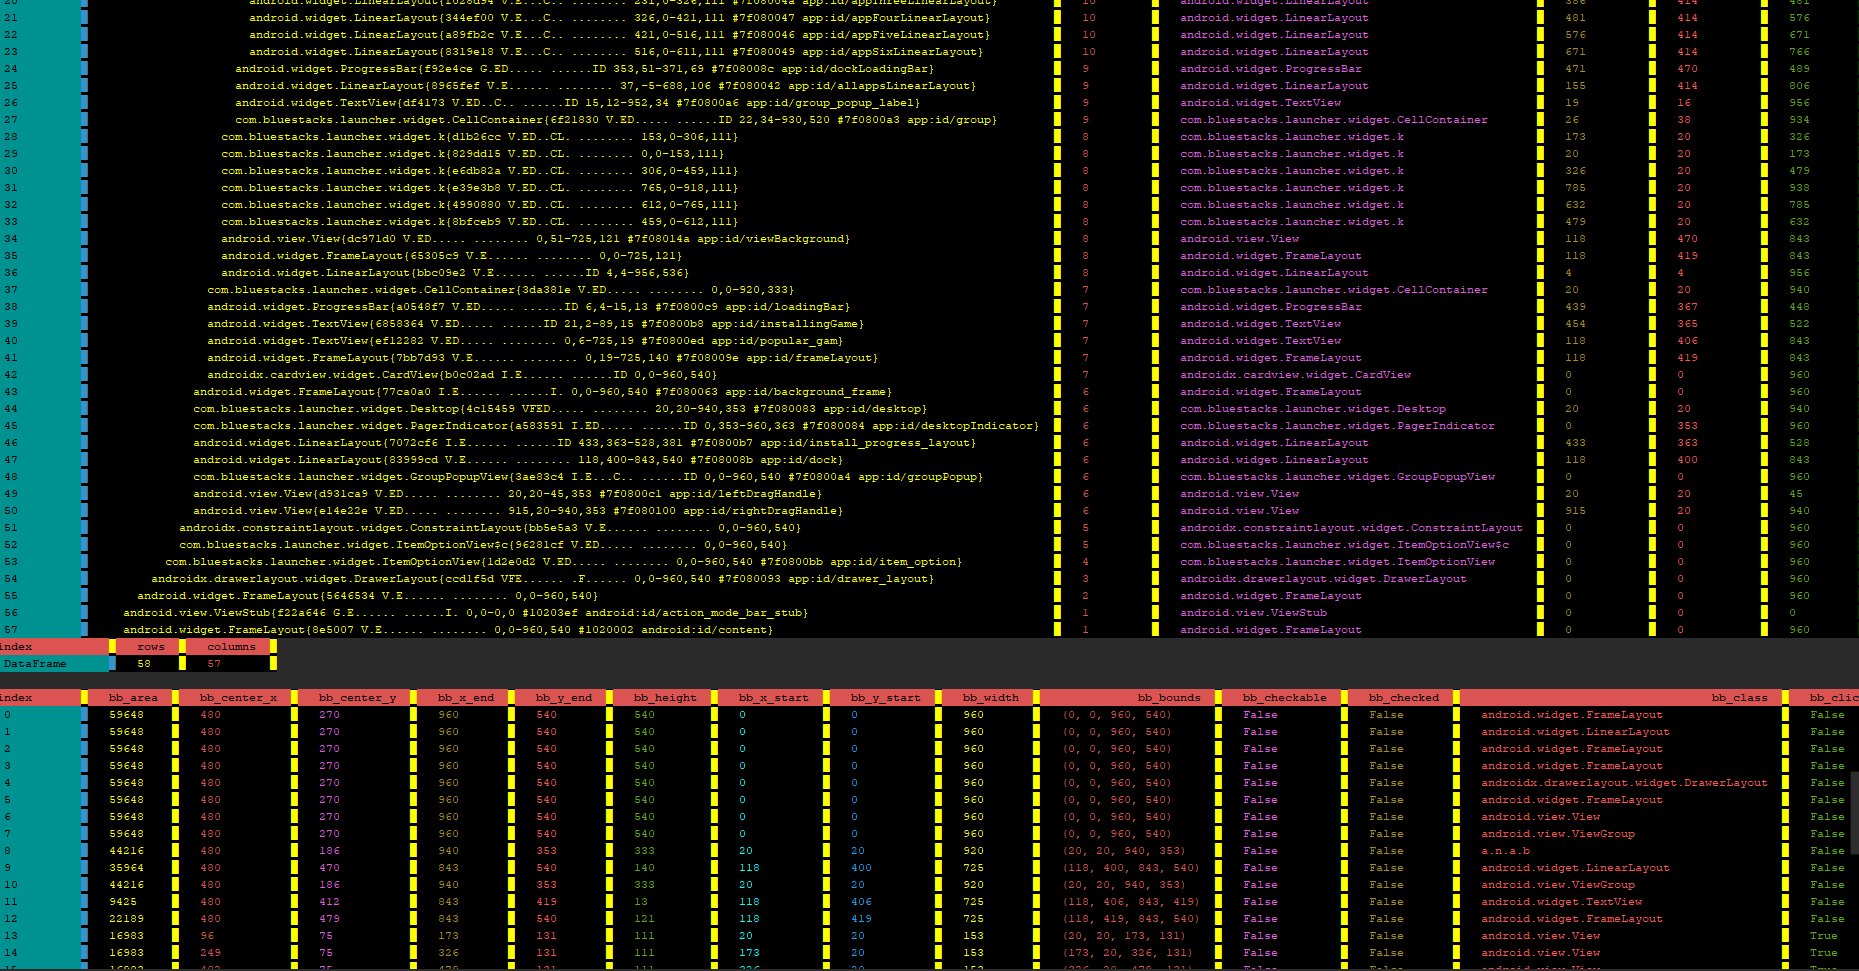Select the bounds cell "(118, 406, 843, 419)"
The height and width of the screenshot is (971, 1859).
pos(1130,901)
